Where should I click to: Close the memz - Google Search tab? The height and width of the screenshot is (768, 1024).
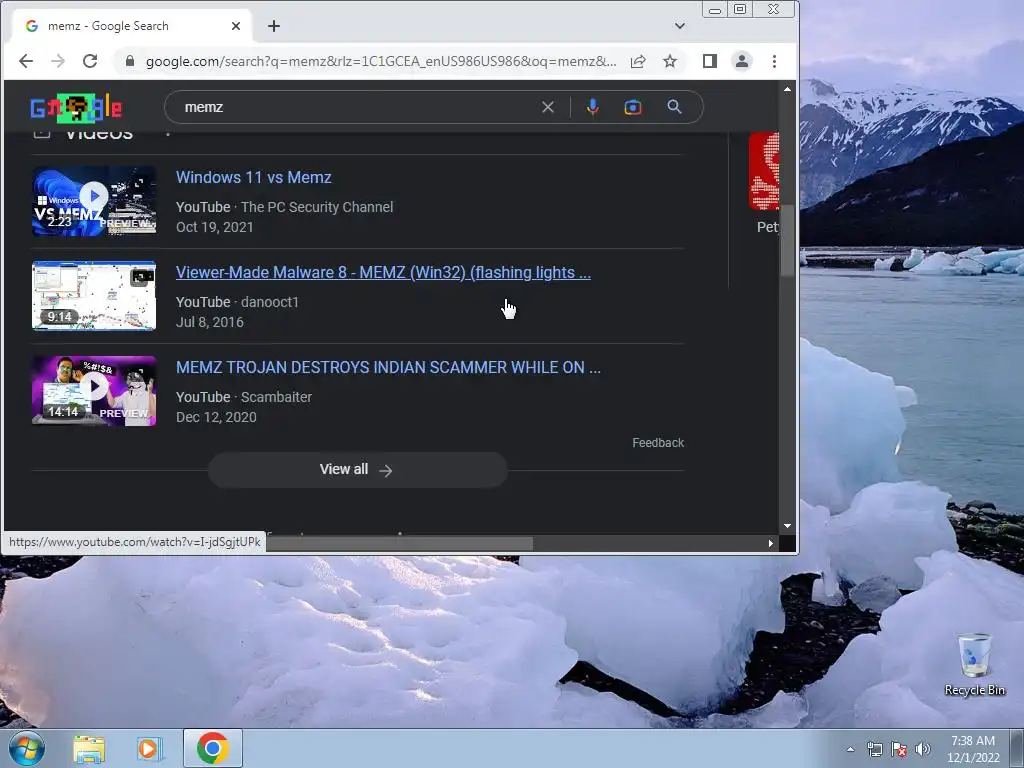tap(236, 26)
